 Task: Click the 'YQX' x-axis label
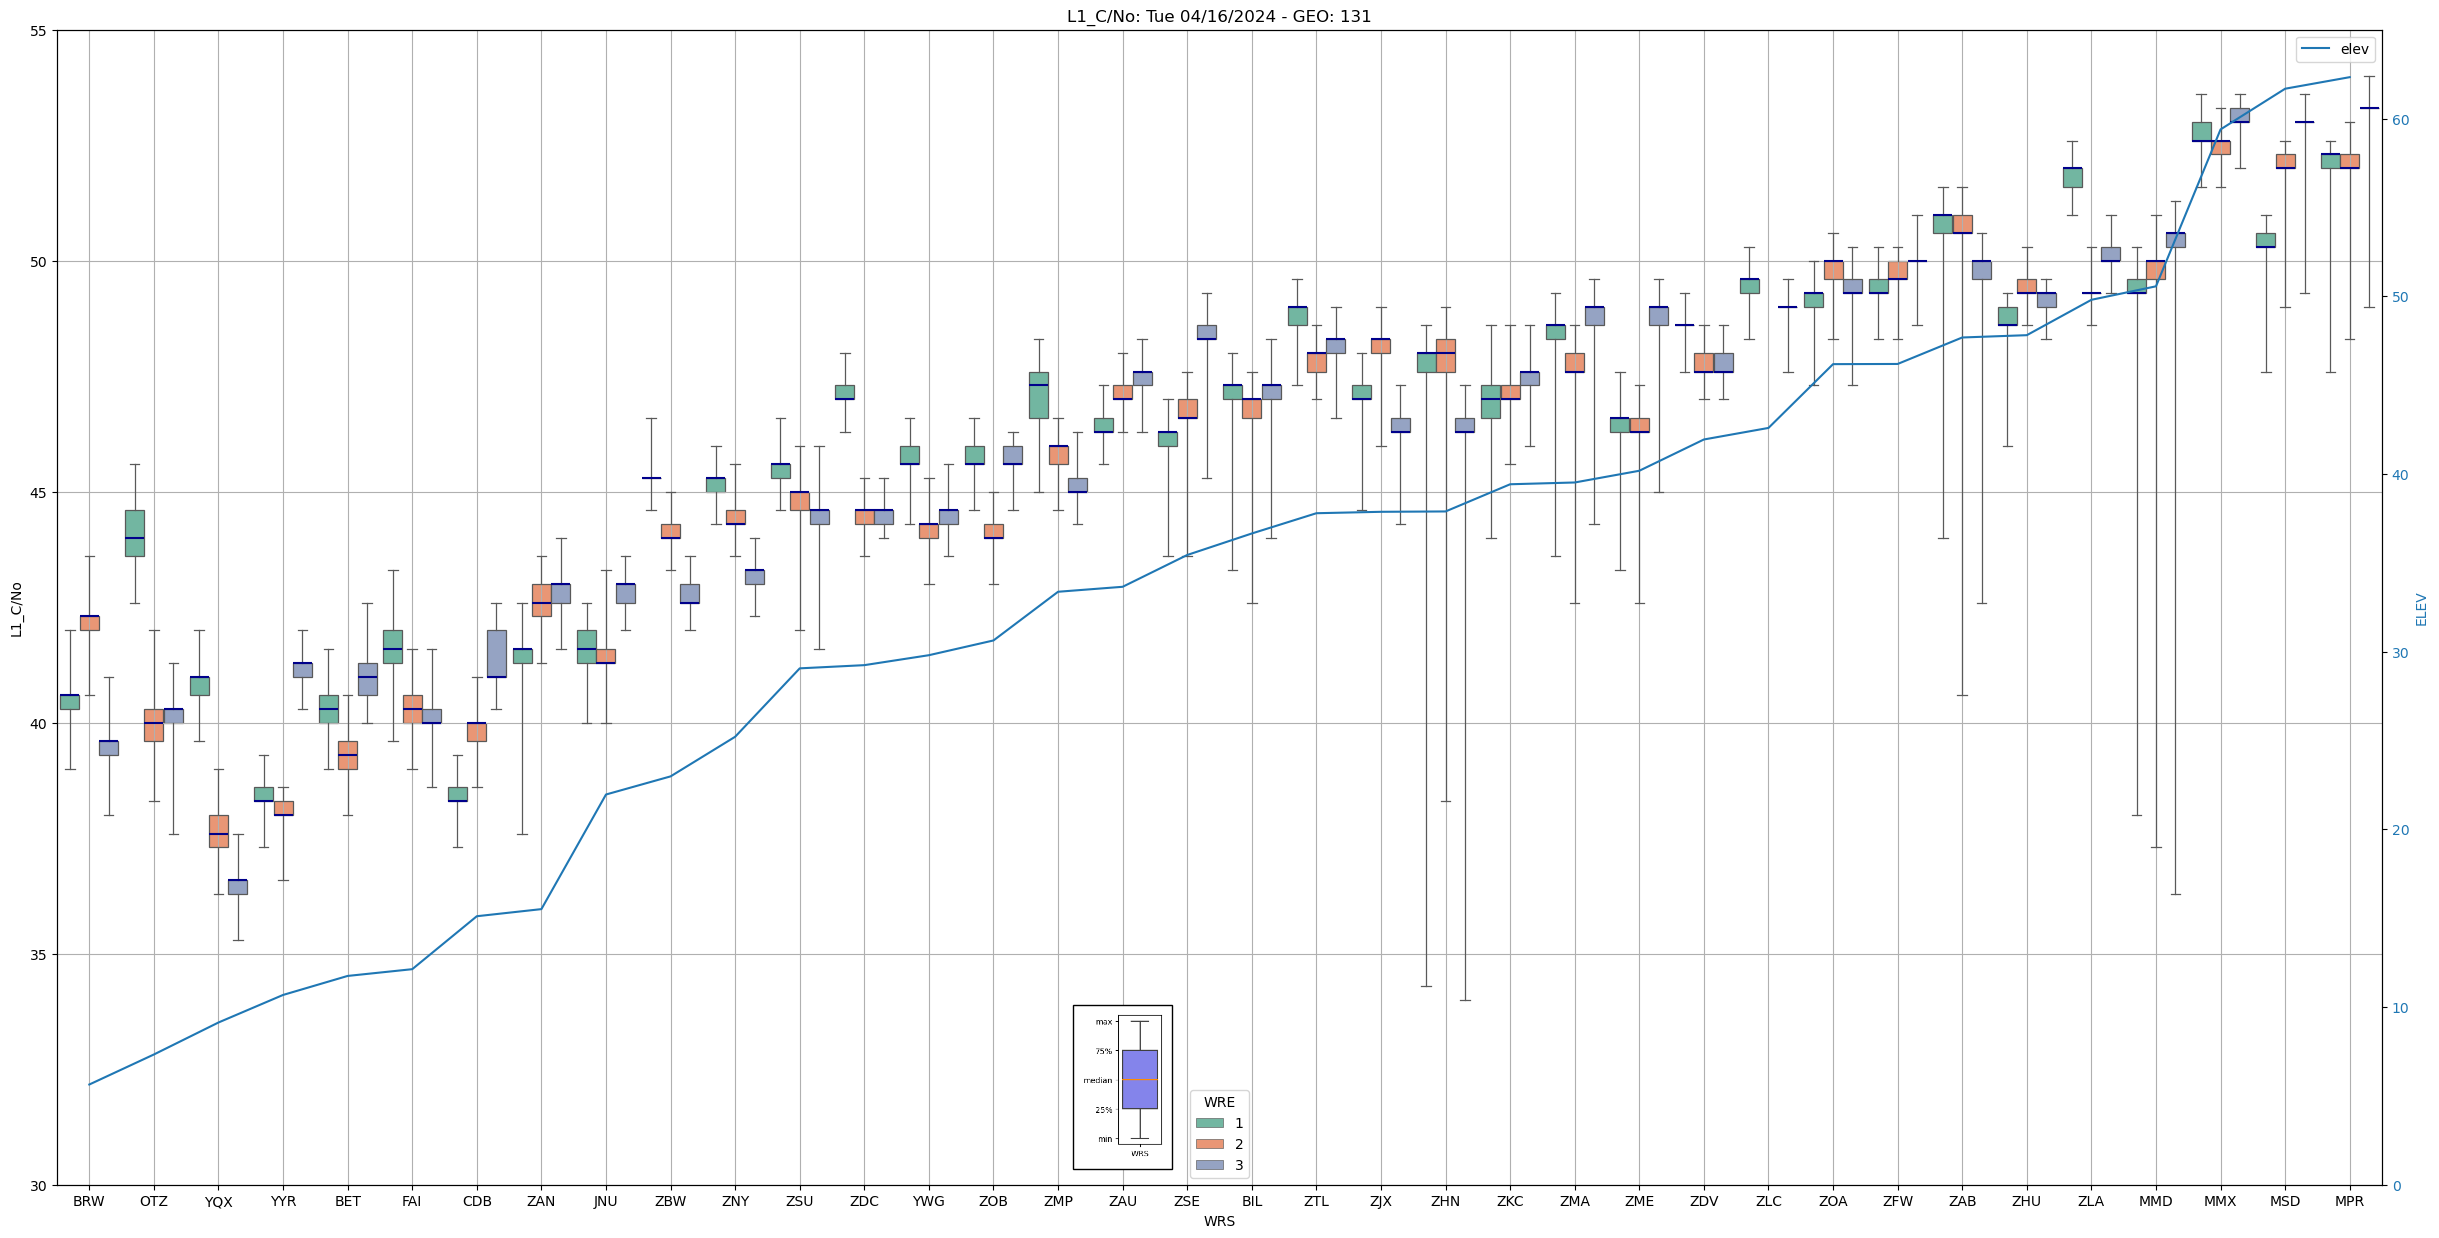(218, 1201)
